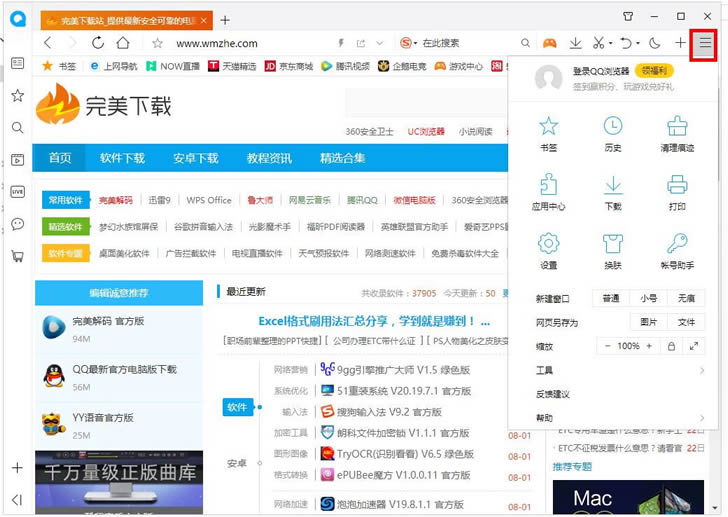Click the scissors screenshot tool
Image resolution: width=728 pixels, height=517 pixels.
(x=598, y=43)
